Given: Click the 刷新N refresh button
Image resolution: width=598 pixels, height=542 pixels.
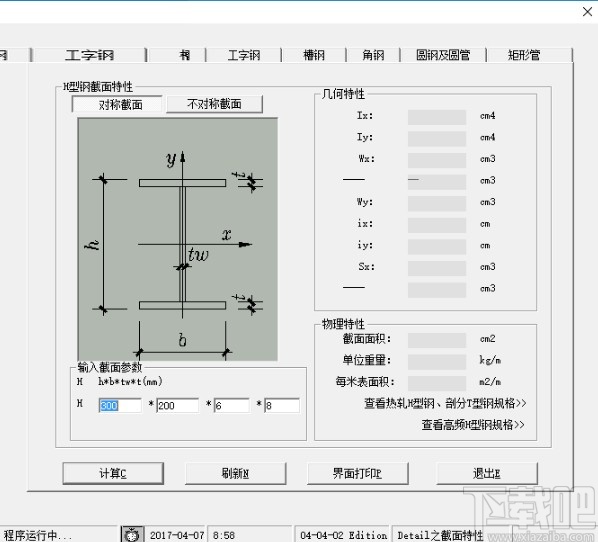Looking at the screenshot, I should pyautogui.click(x=235, y=473).
